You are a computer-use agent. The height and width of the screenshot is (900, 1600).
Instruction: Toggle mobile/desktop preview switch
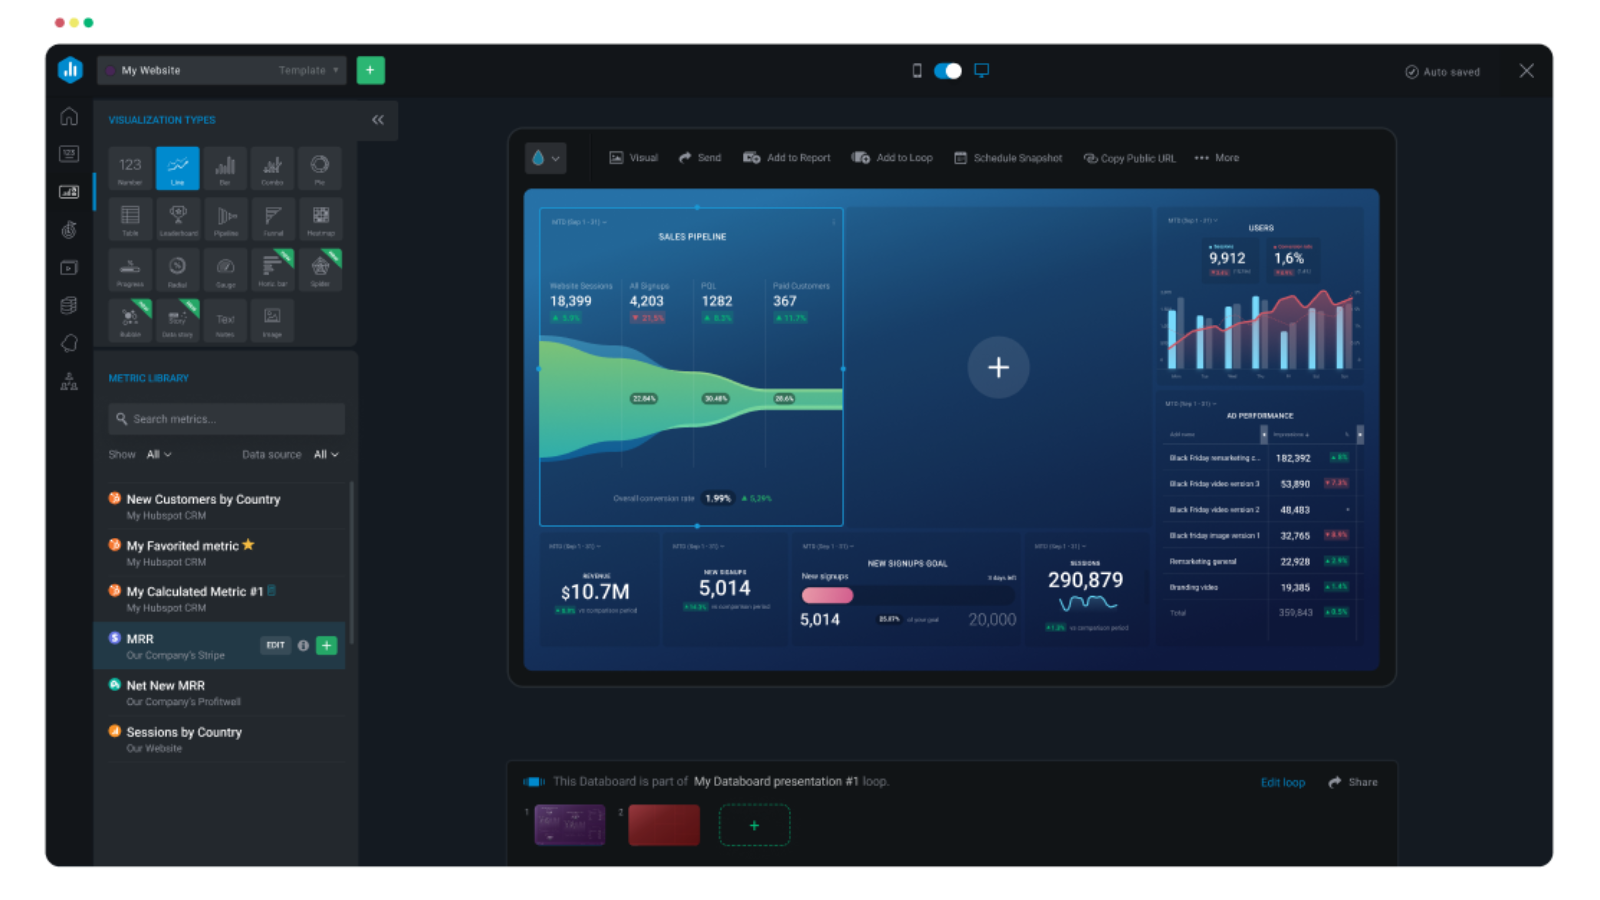tap(947, 71)
